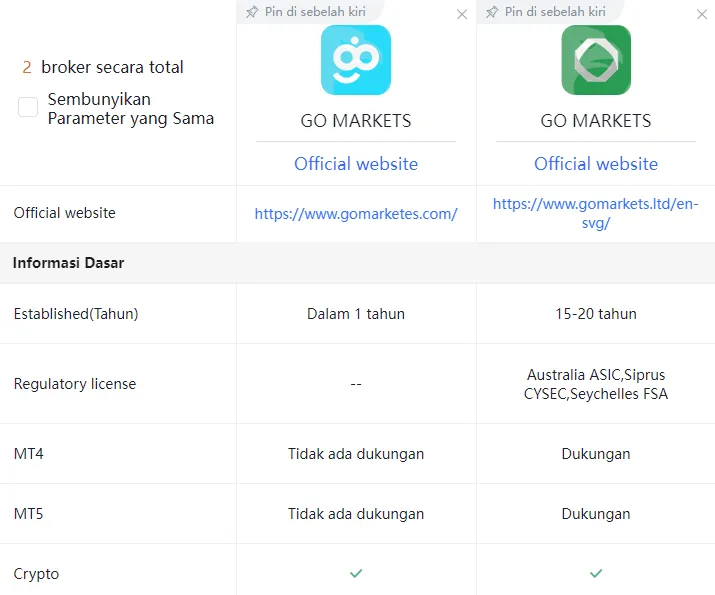Click 'Tidak ada dukungan' in the MT4 row
This screenshot has width=715, height=595.
point(356,454)
